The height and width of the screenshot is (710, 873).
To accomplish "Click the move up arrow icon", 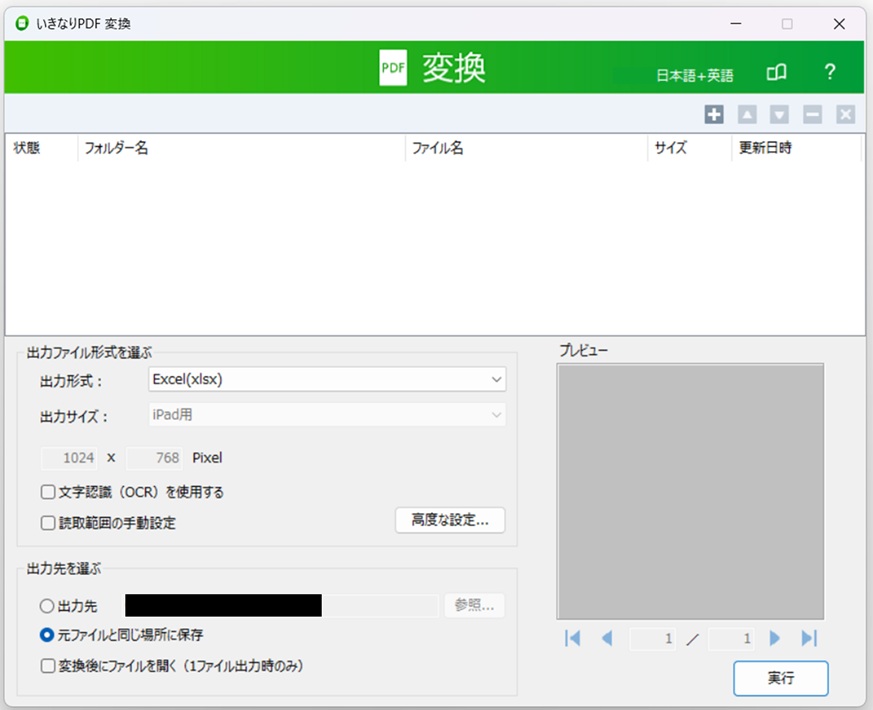I will (746, 115).
